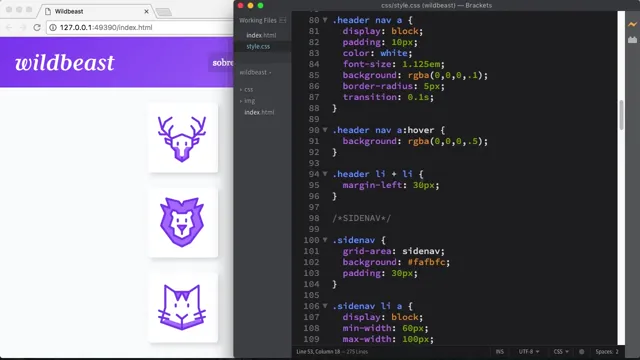Image resolution: width=640 pixels, height=360 pixels.
Task: Open the CSS language mode dropdown
Action: [561, 351]
